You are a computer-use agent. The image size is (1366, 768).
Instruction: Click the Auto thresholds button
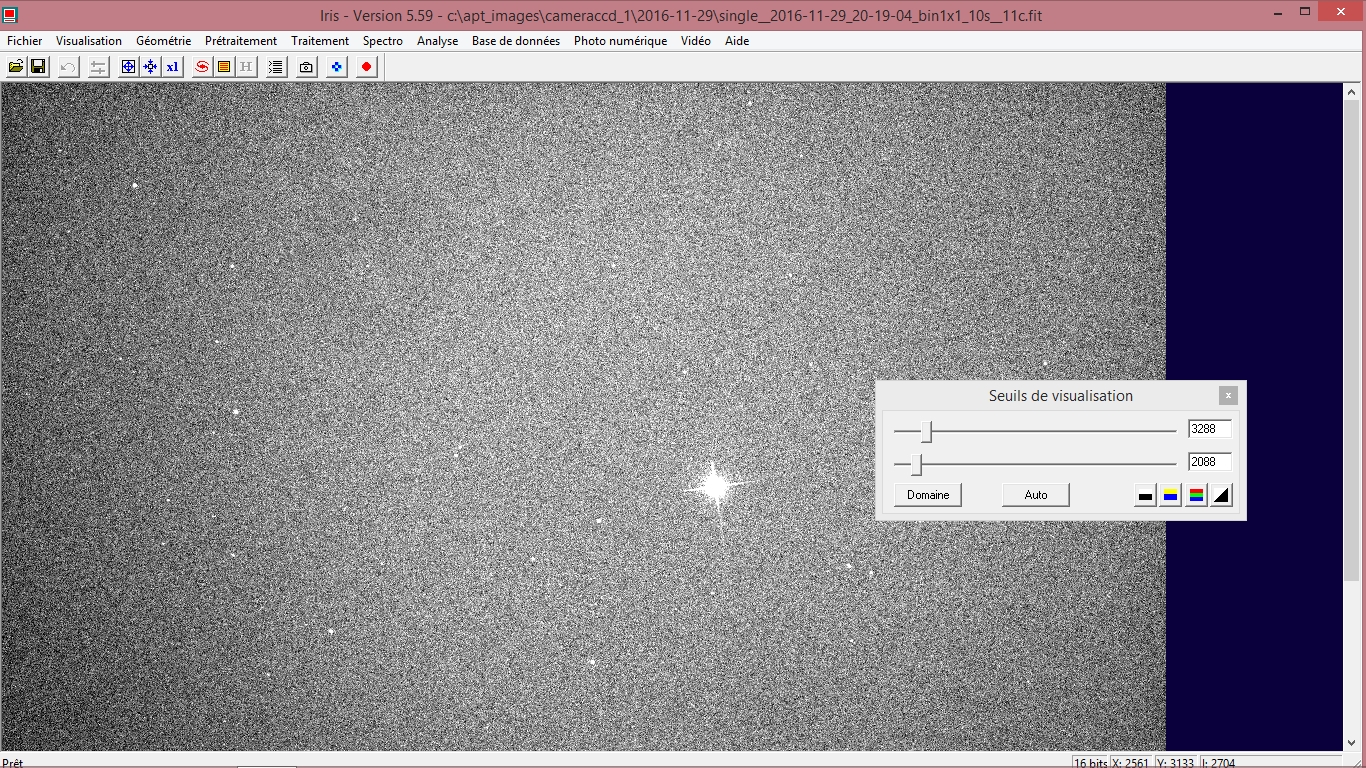[x=1036, y=495]
